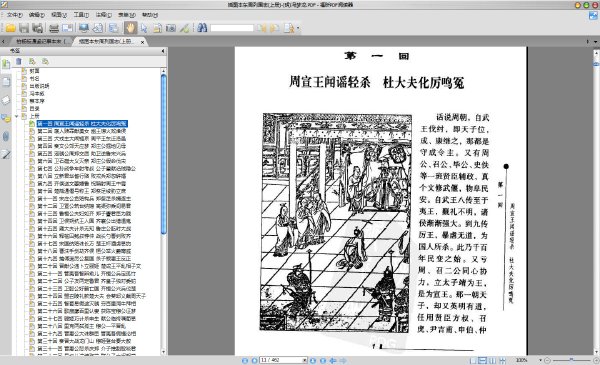
Task: Close the active document tab
Action: [x=142, y=42]
